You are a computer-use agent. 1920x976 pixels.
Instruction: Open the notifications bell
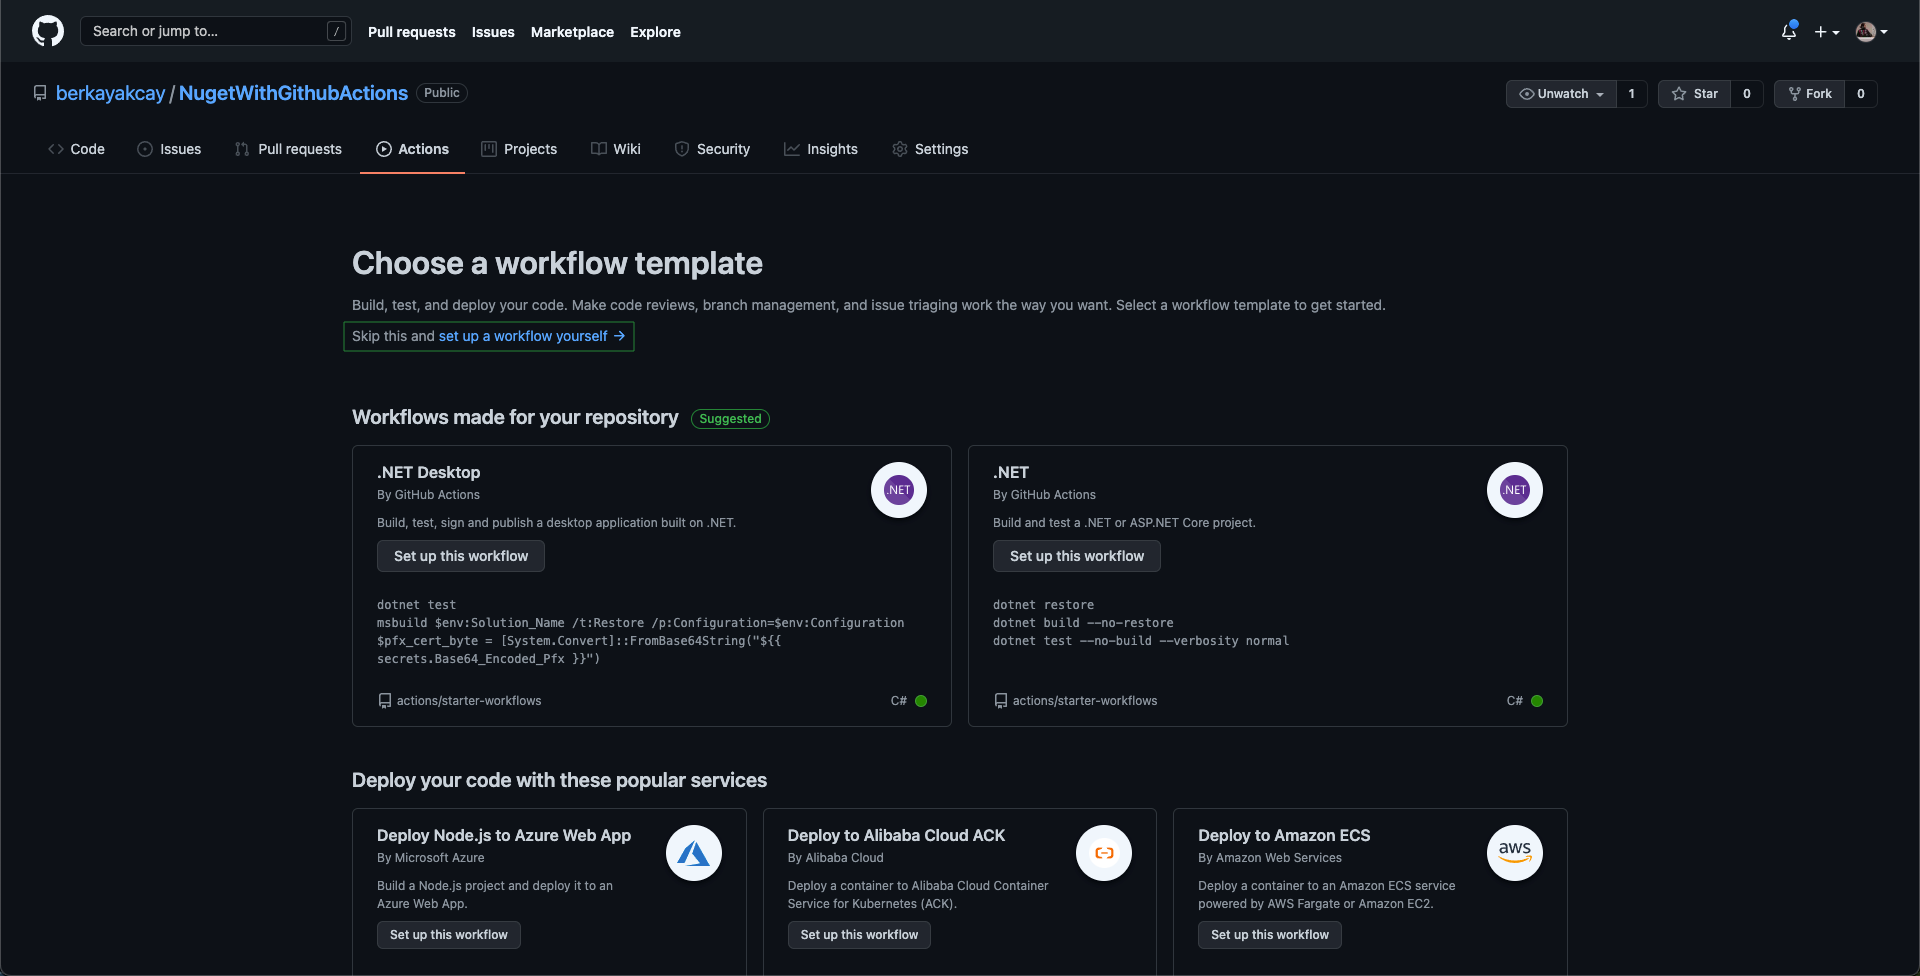coord(1788,32)
